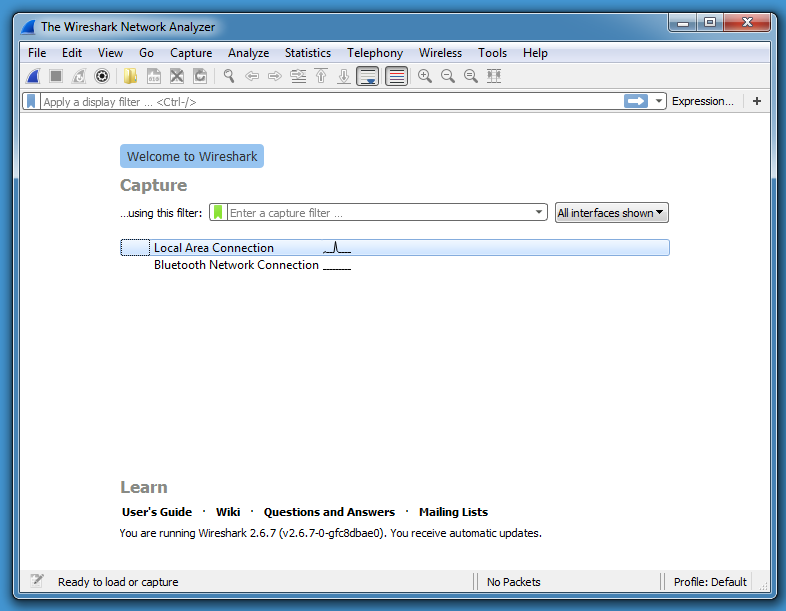Click the display filter bookmark icon
786x611 pixels.
[x=32, y=101]
